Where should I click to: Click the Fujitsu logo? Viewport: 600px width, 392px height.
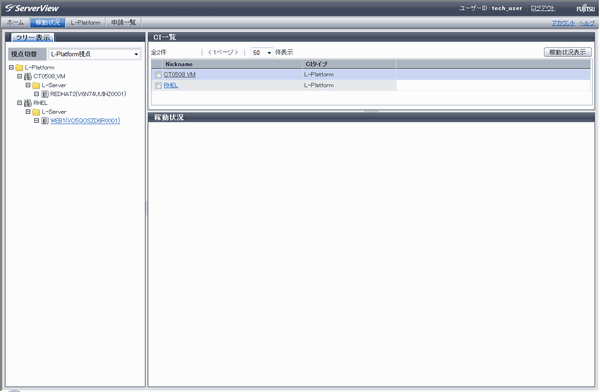(x=585, y=8)
